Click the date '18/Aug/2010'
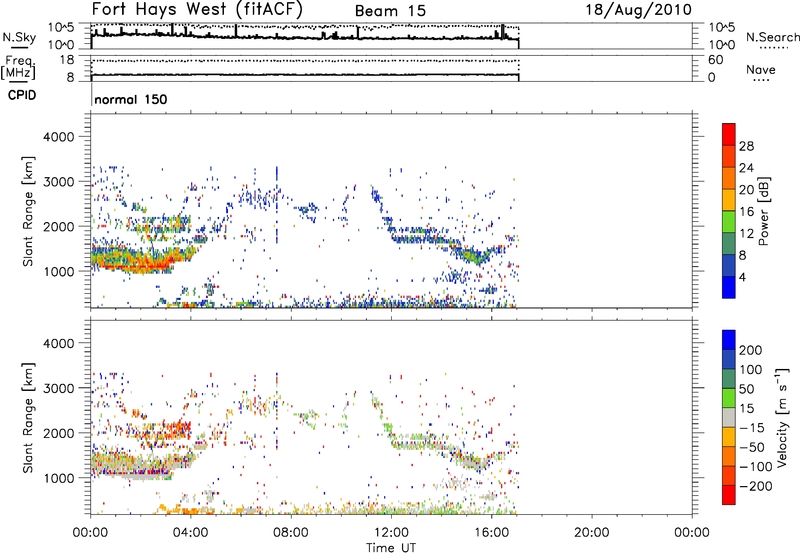 click(638, 10)
